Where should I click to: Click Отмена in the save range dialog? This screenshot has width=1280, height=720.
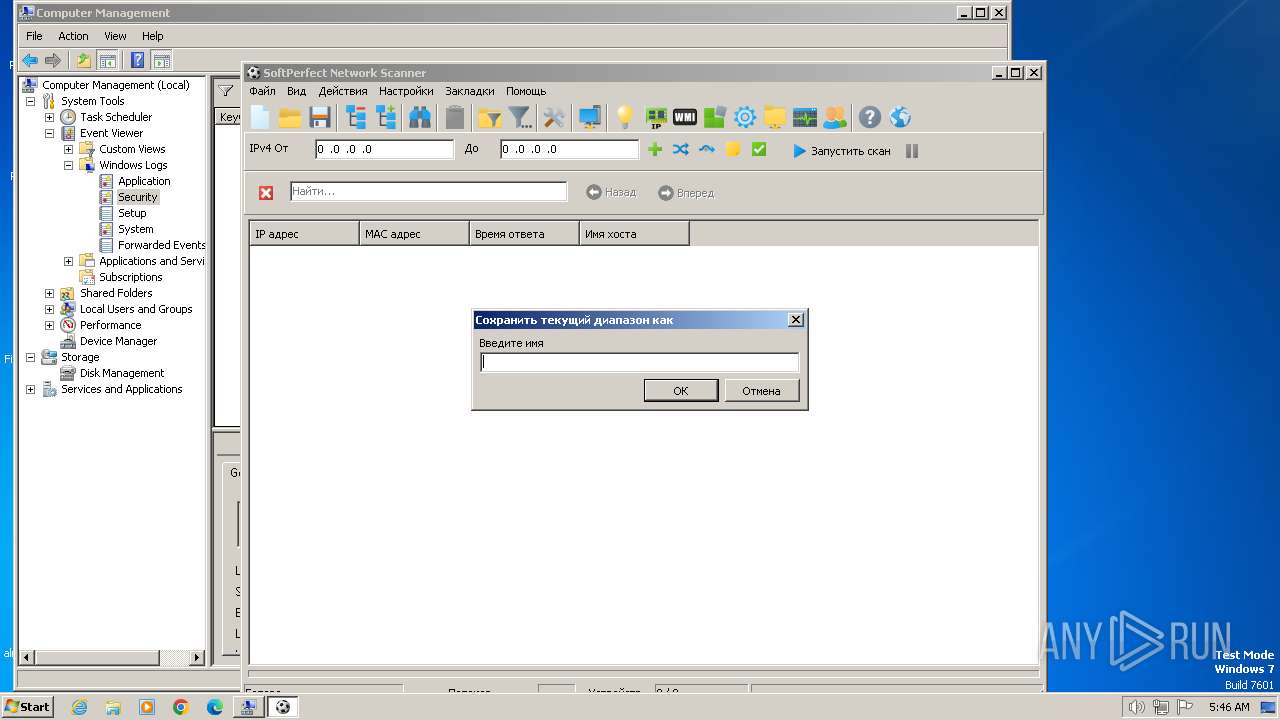[x=761, y=391]
